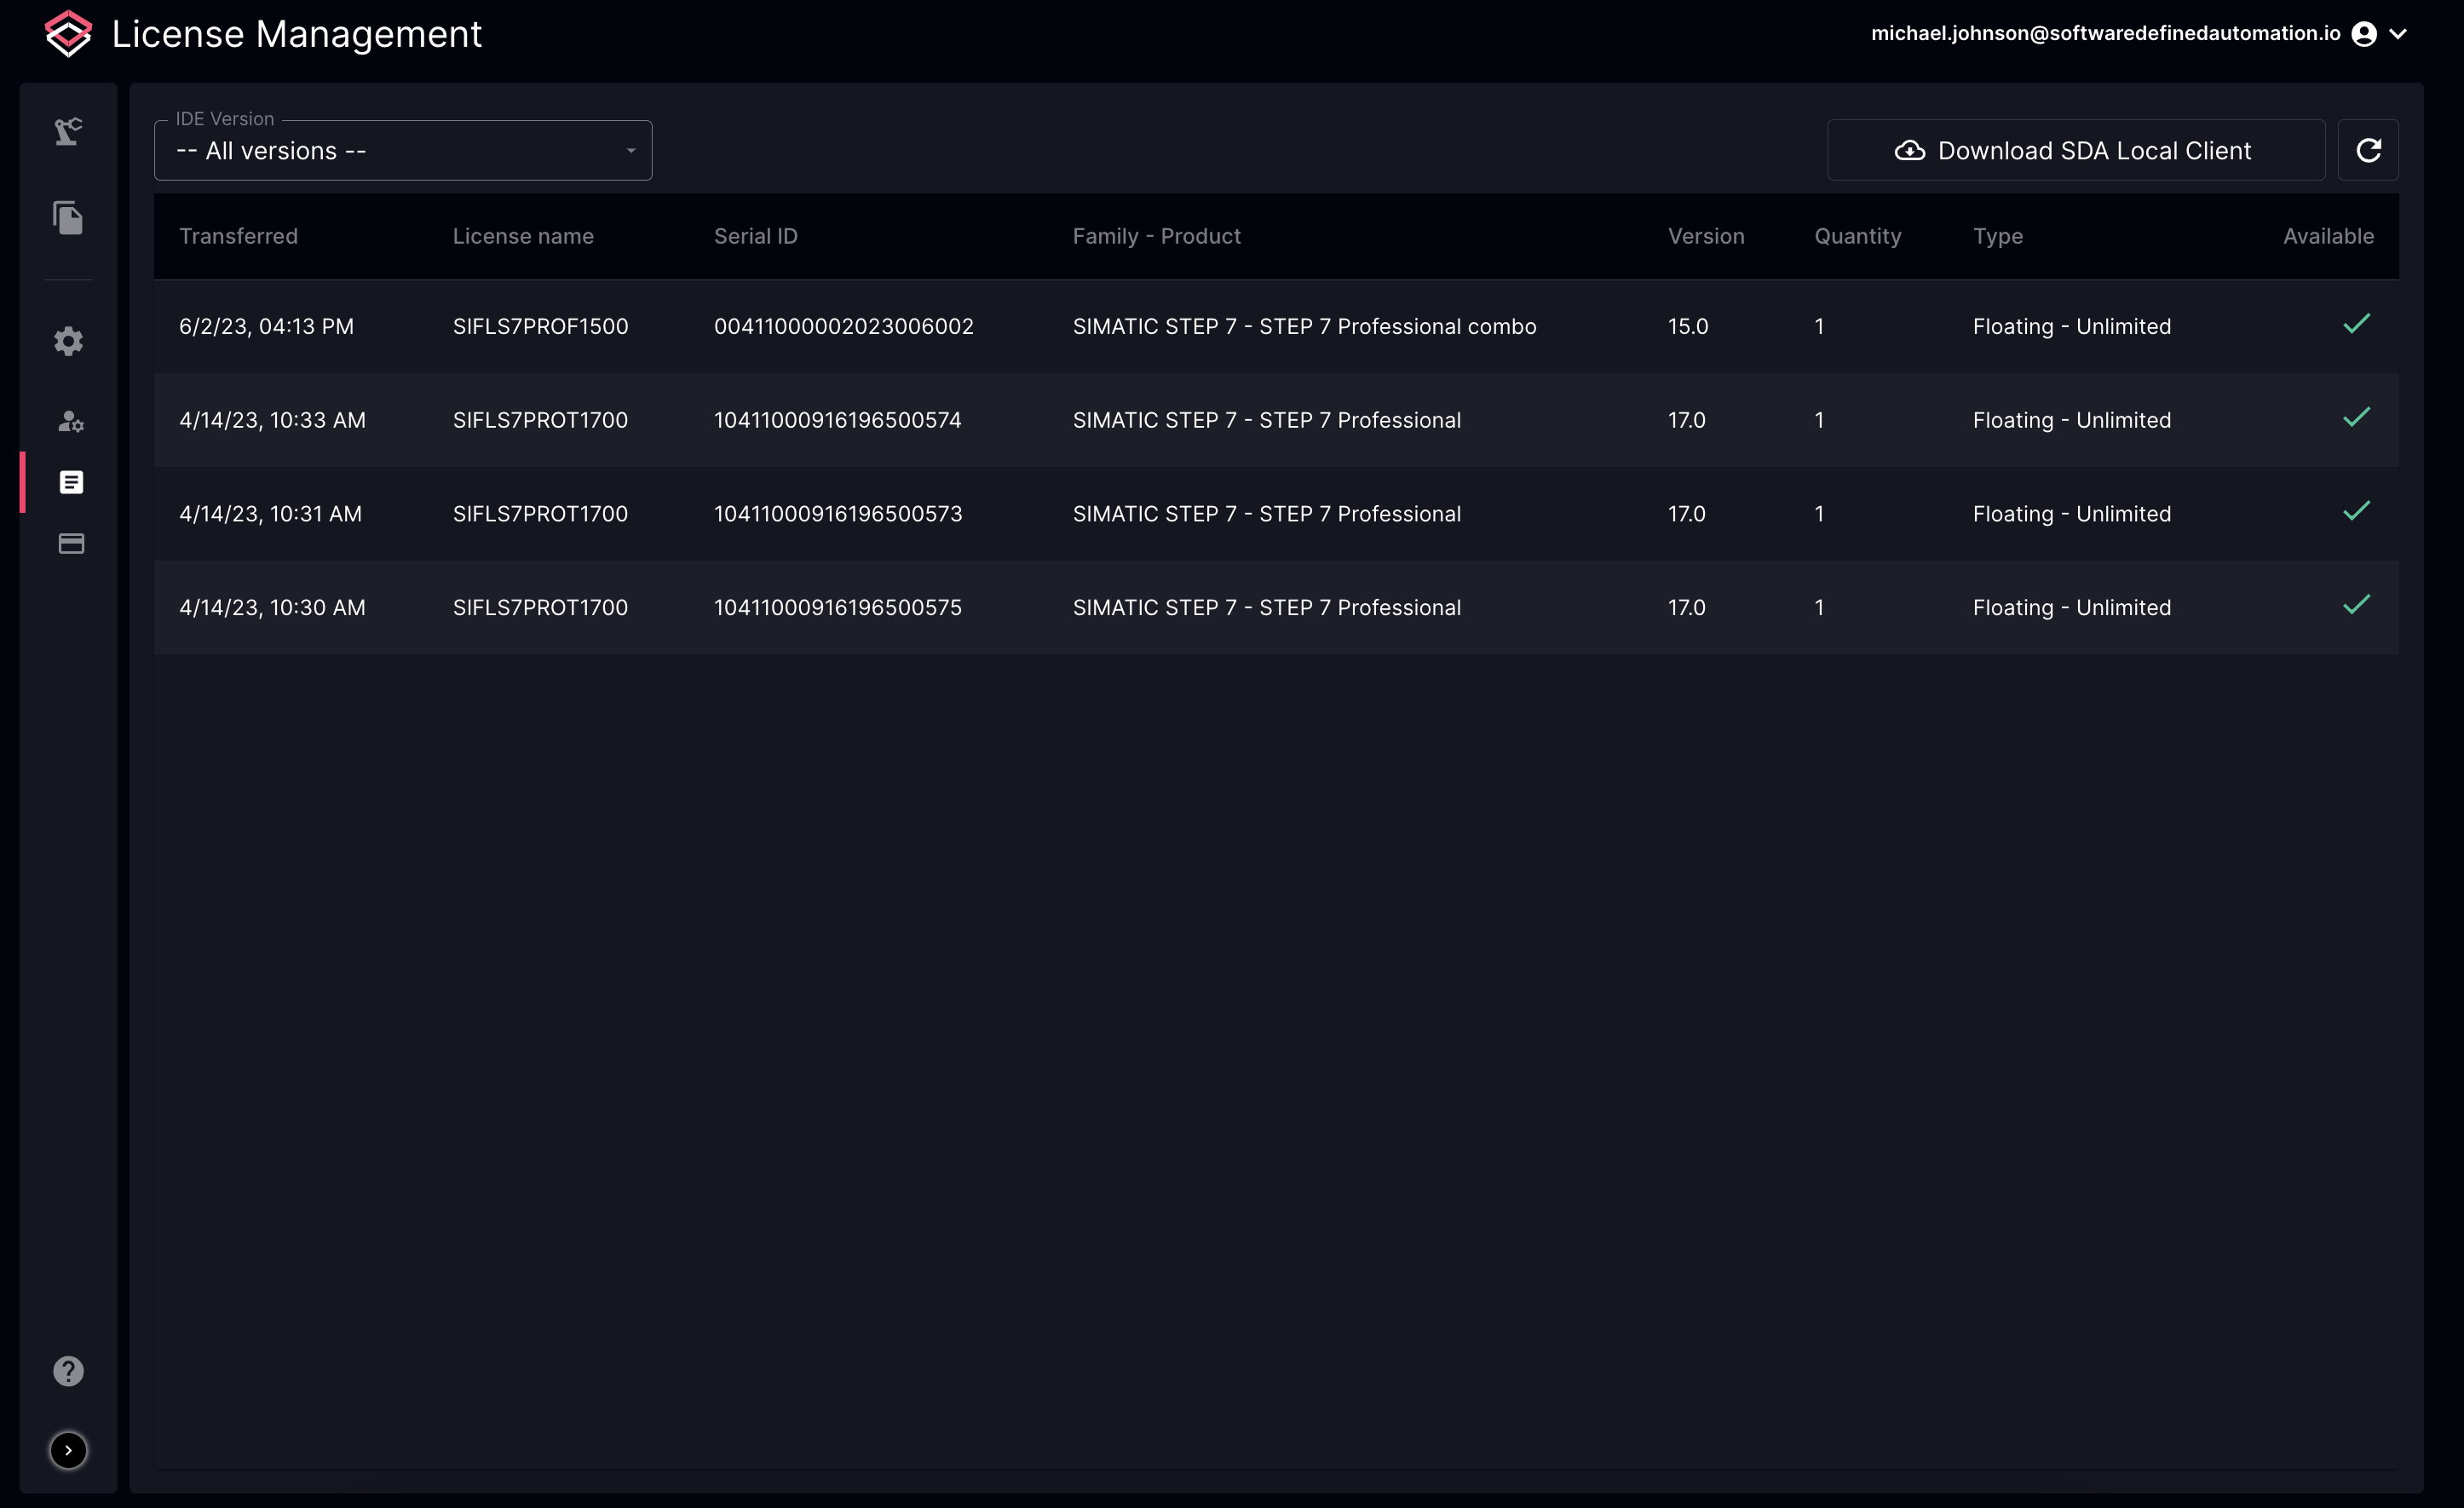Viewport: 2464px width, 1508px height.
Task: Open the IDE Version dropdown
Action: coord(403,150)
